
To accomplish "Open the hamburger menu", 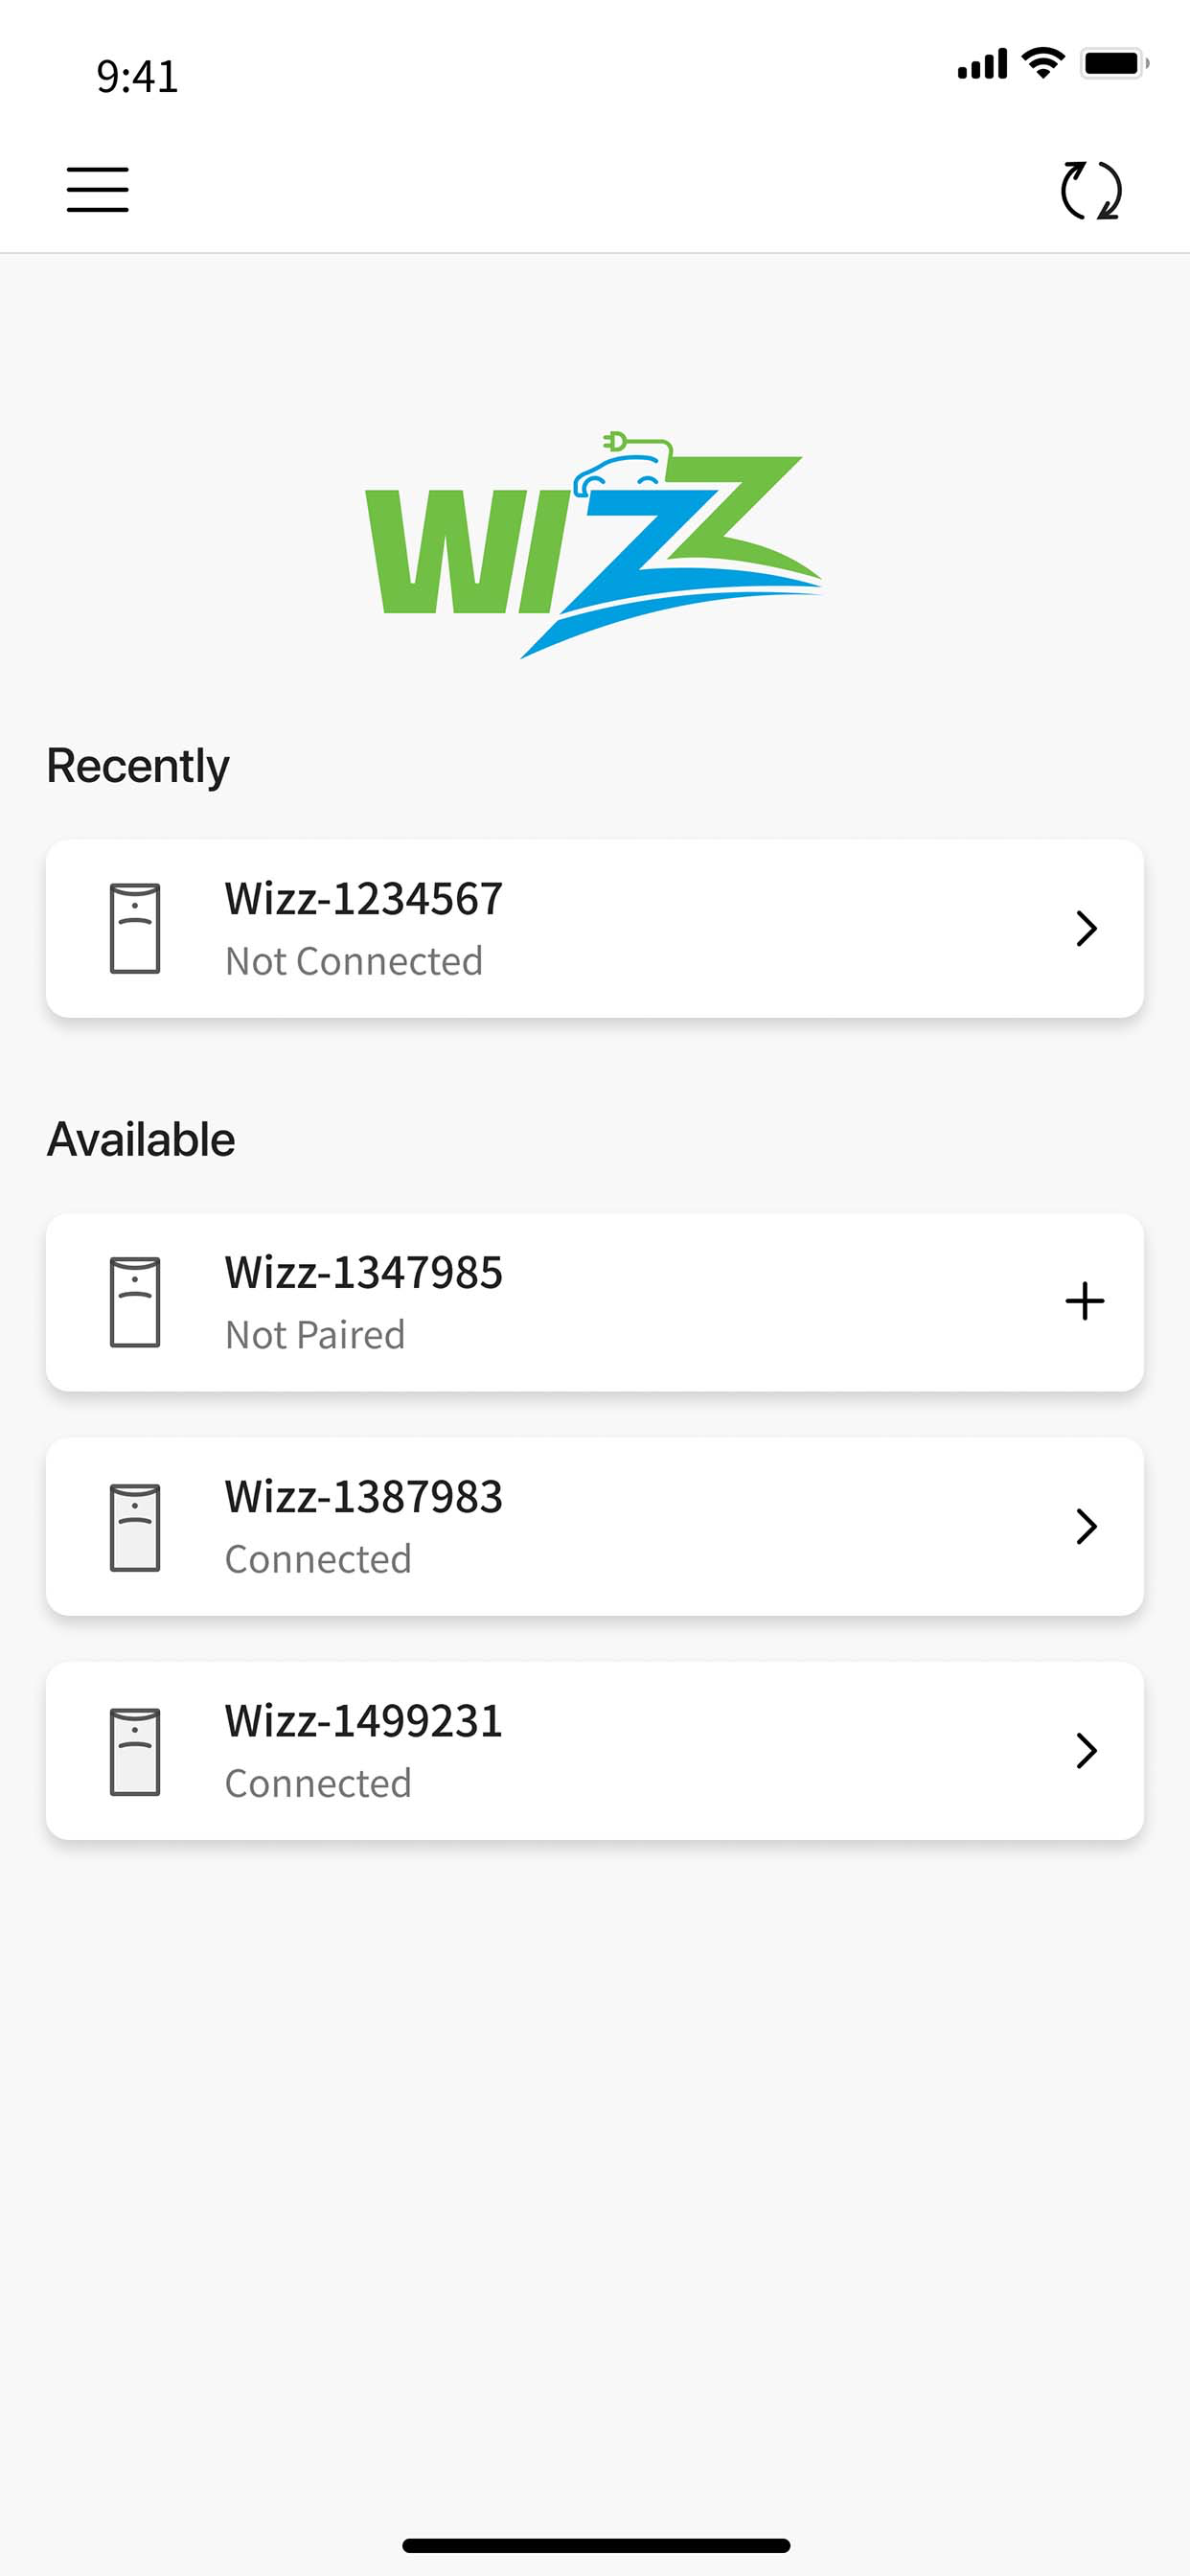I will [97, 190].
